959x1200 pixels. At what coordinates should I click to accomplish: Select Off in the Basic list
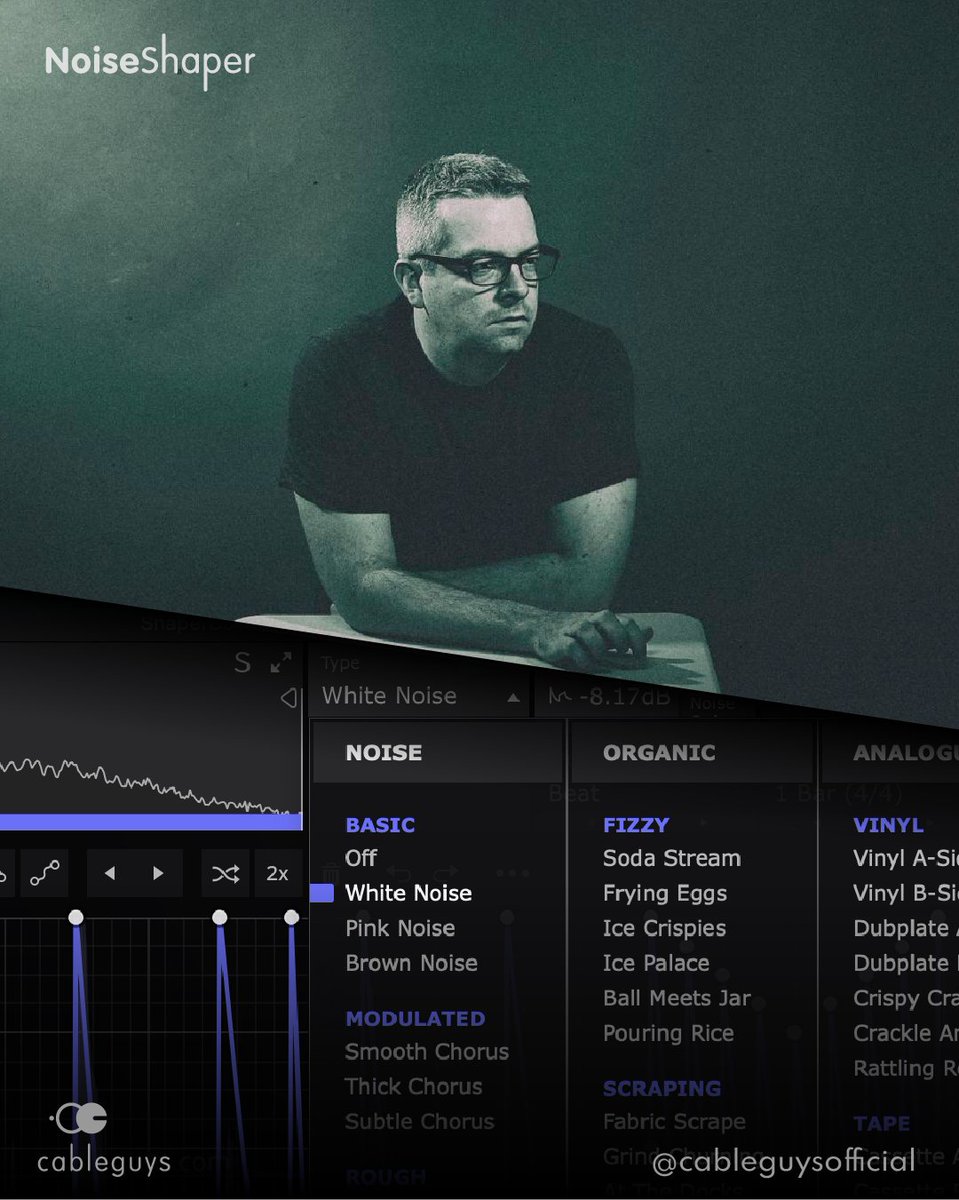click(x=361, y=858)
